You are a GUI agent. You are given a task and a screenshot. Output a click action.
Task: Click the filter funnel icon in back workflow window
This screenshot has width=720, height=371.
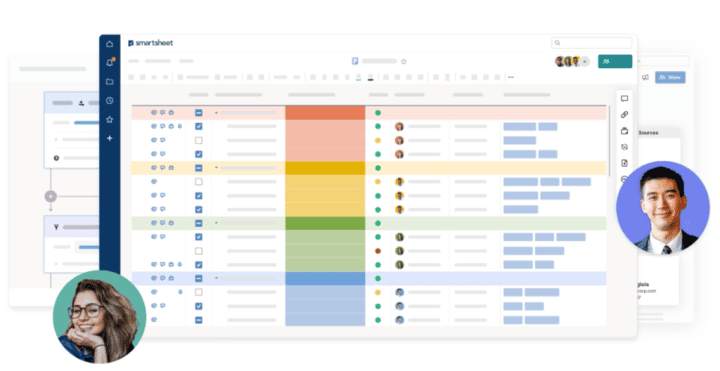click(x=56, y=227)
